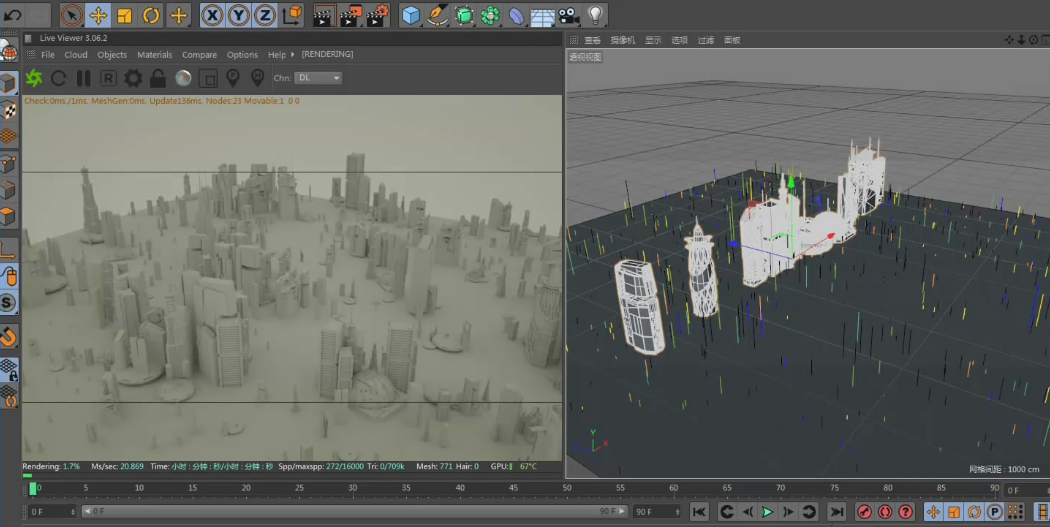1050x527 pixels.
Task: Pause rendering in the Live Viewer
Action: 83,78
